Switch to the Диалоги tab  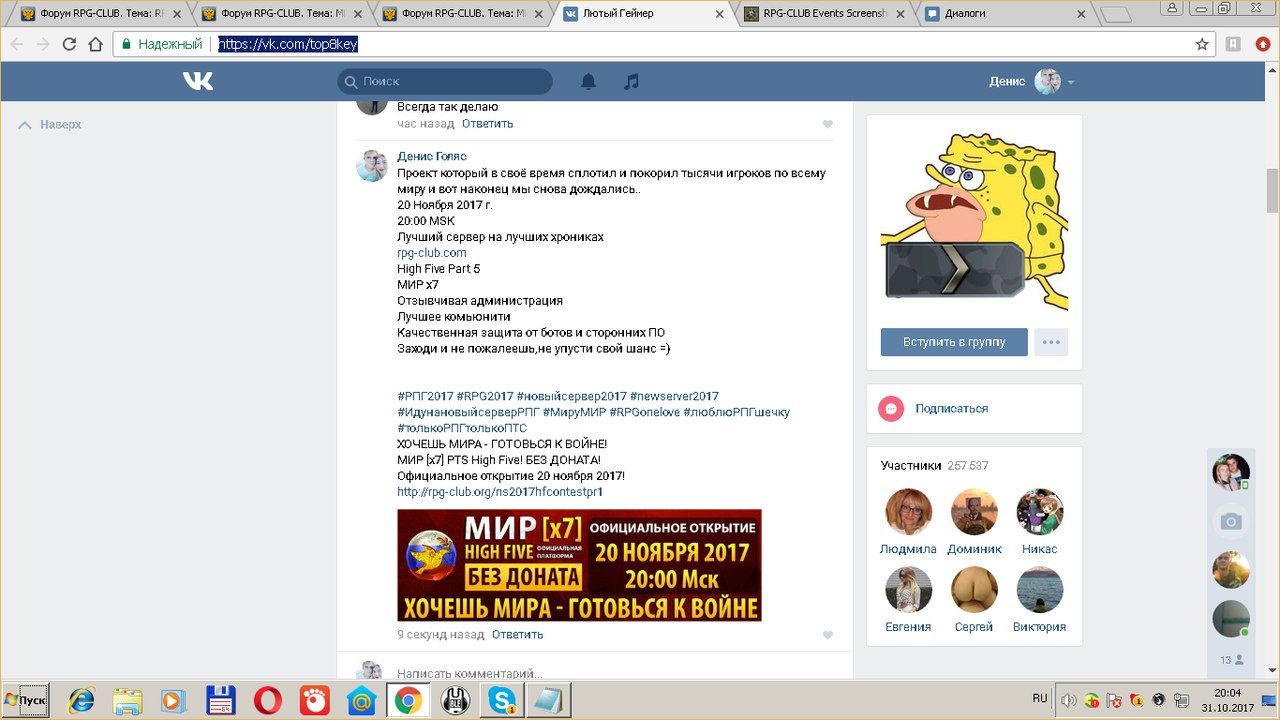click(1006, 14)
